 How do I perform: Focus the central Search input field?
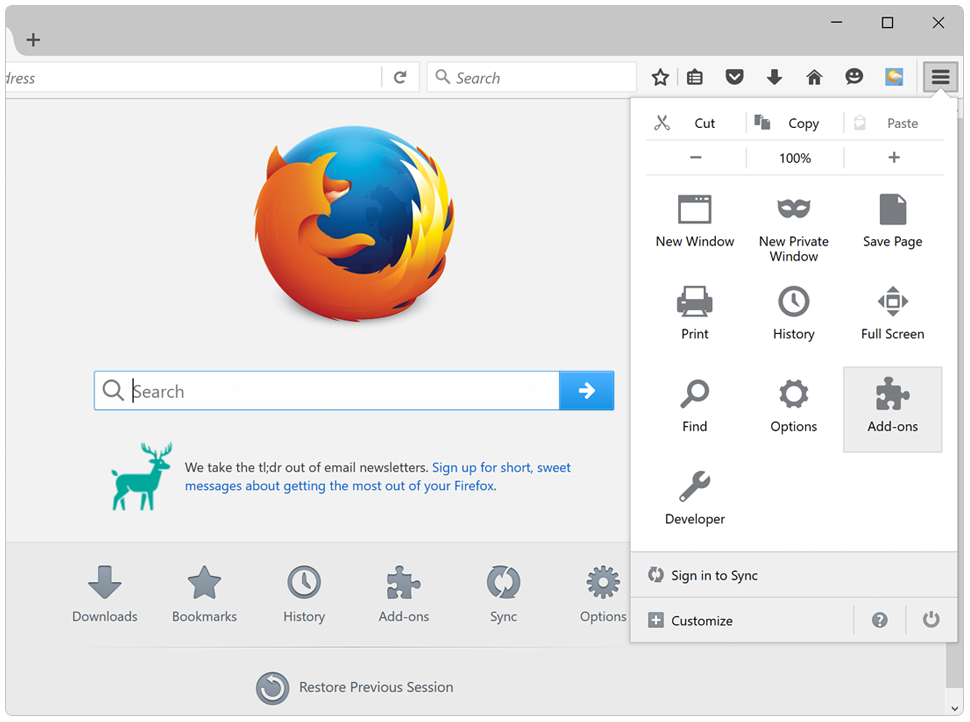pos(340,391)
